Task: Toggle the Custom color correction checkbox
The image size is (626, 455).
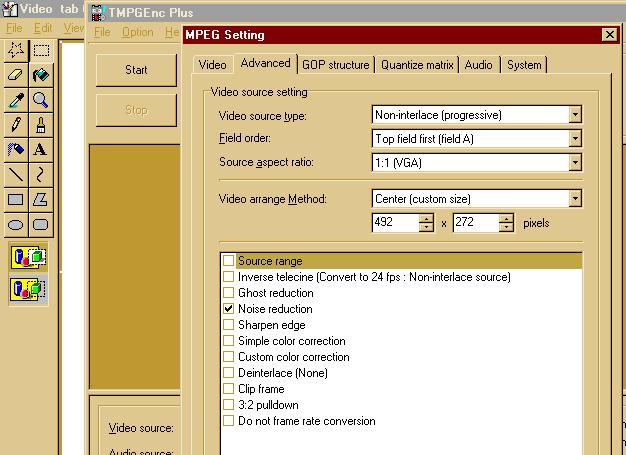Action: [228, 357]
